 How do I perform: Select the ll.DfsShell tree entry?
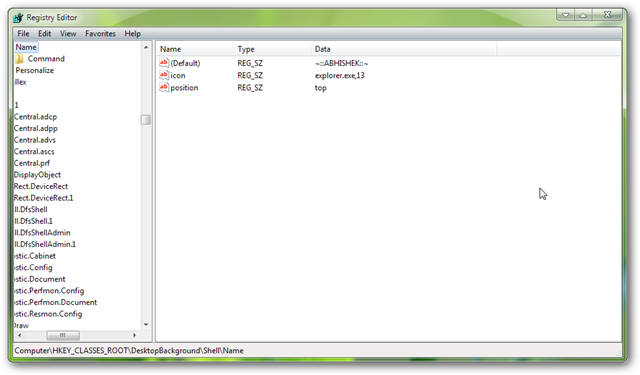pyautogui.click(x=31, y=209)
